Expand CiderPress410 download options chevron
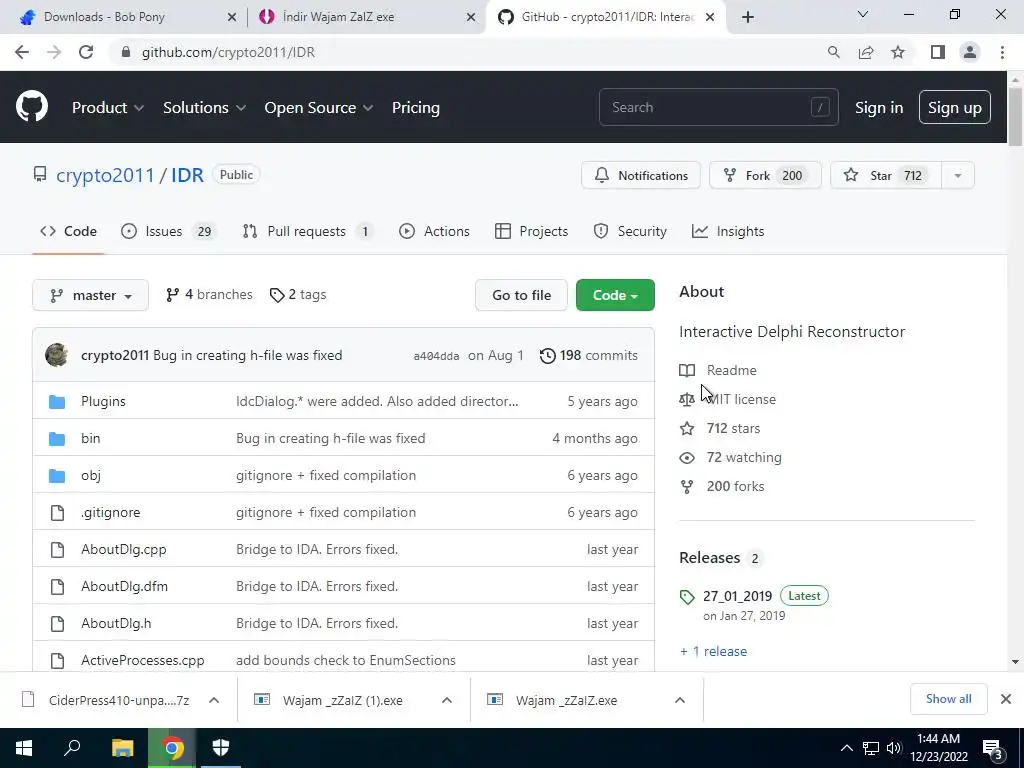The width and height of the screenshot is (1024, 768). pyautogui.click(x=214, y=700)
